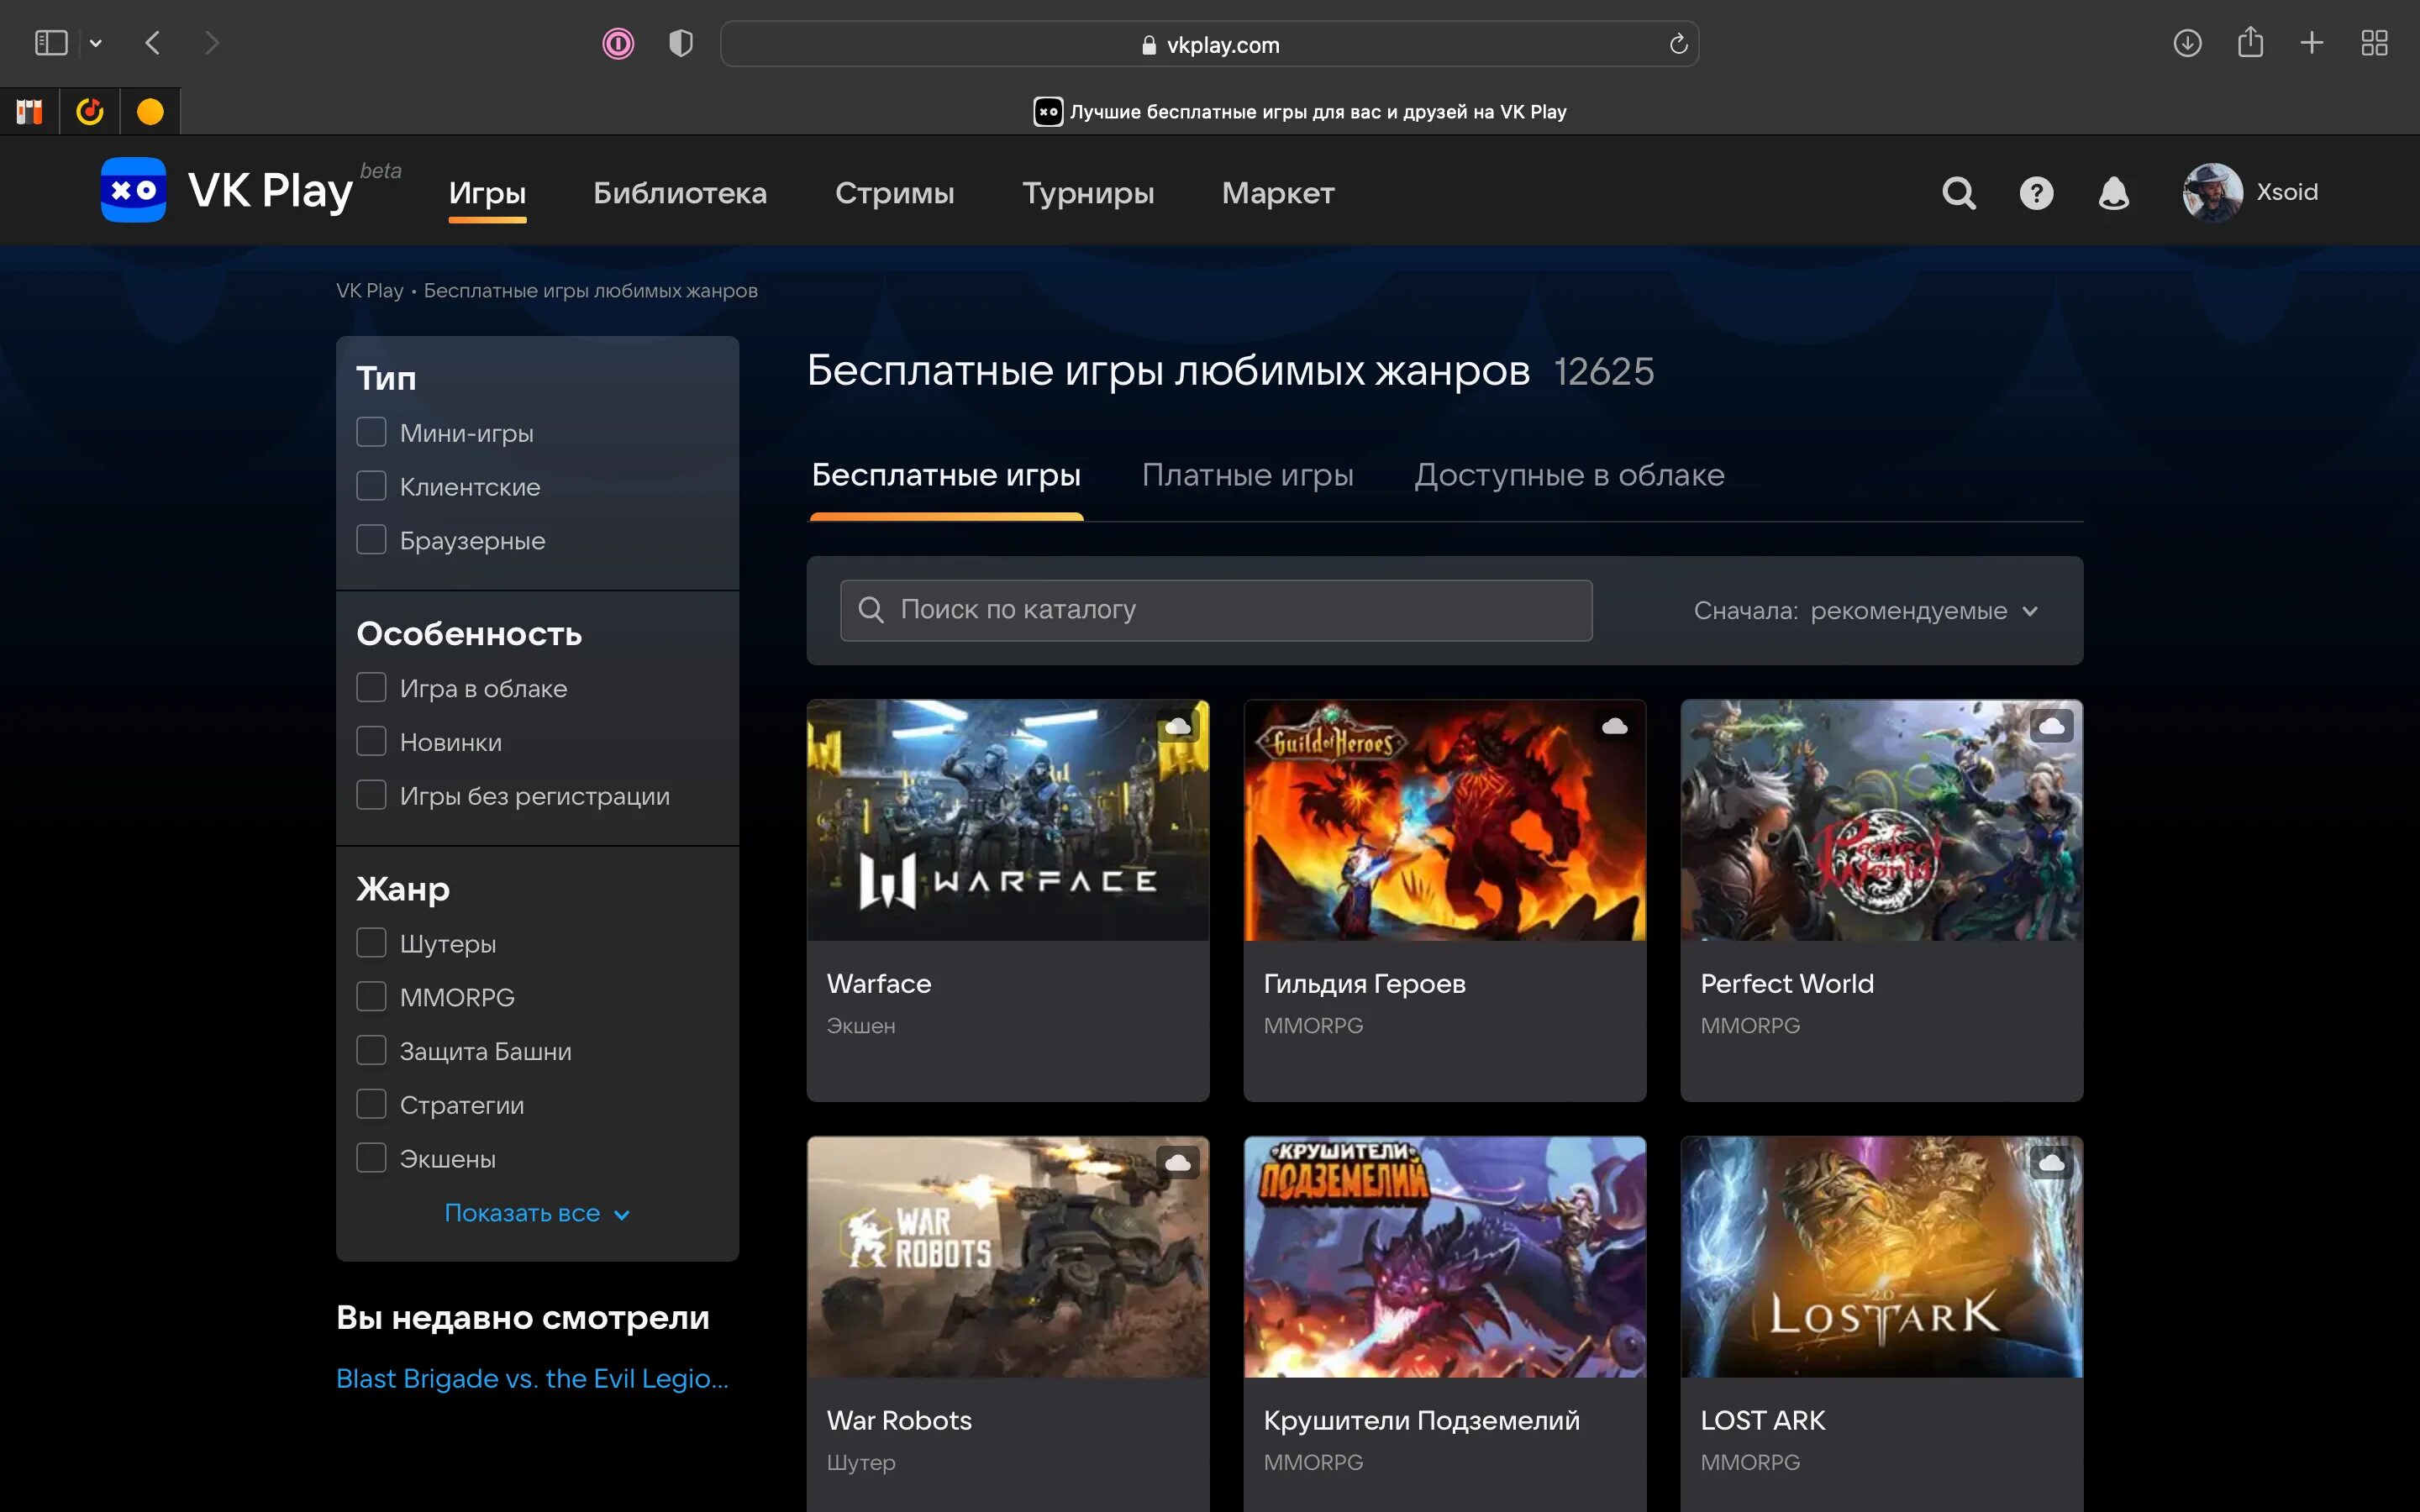
Task: Switch to the second pinned tab with circular arrow
Action: tap(90, 111)
